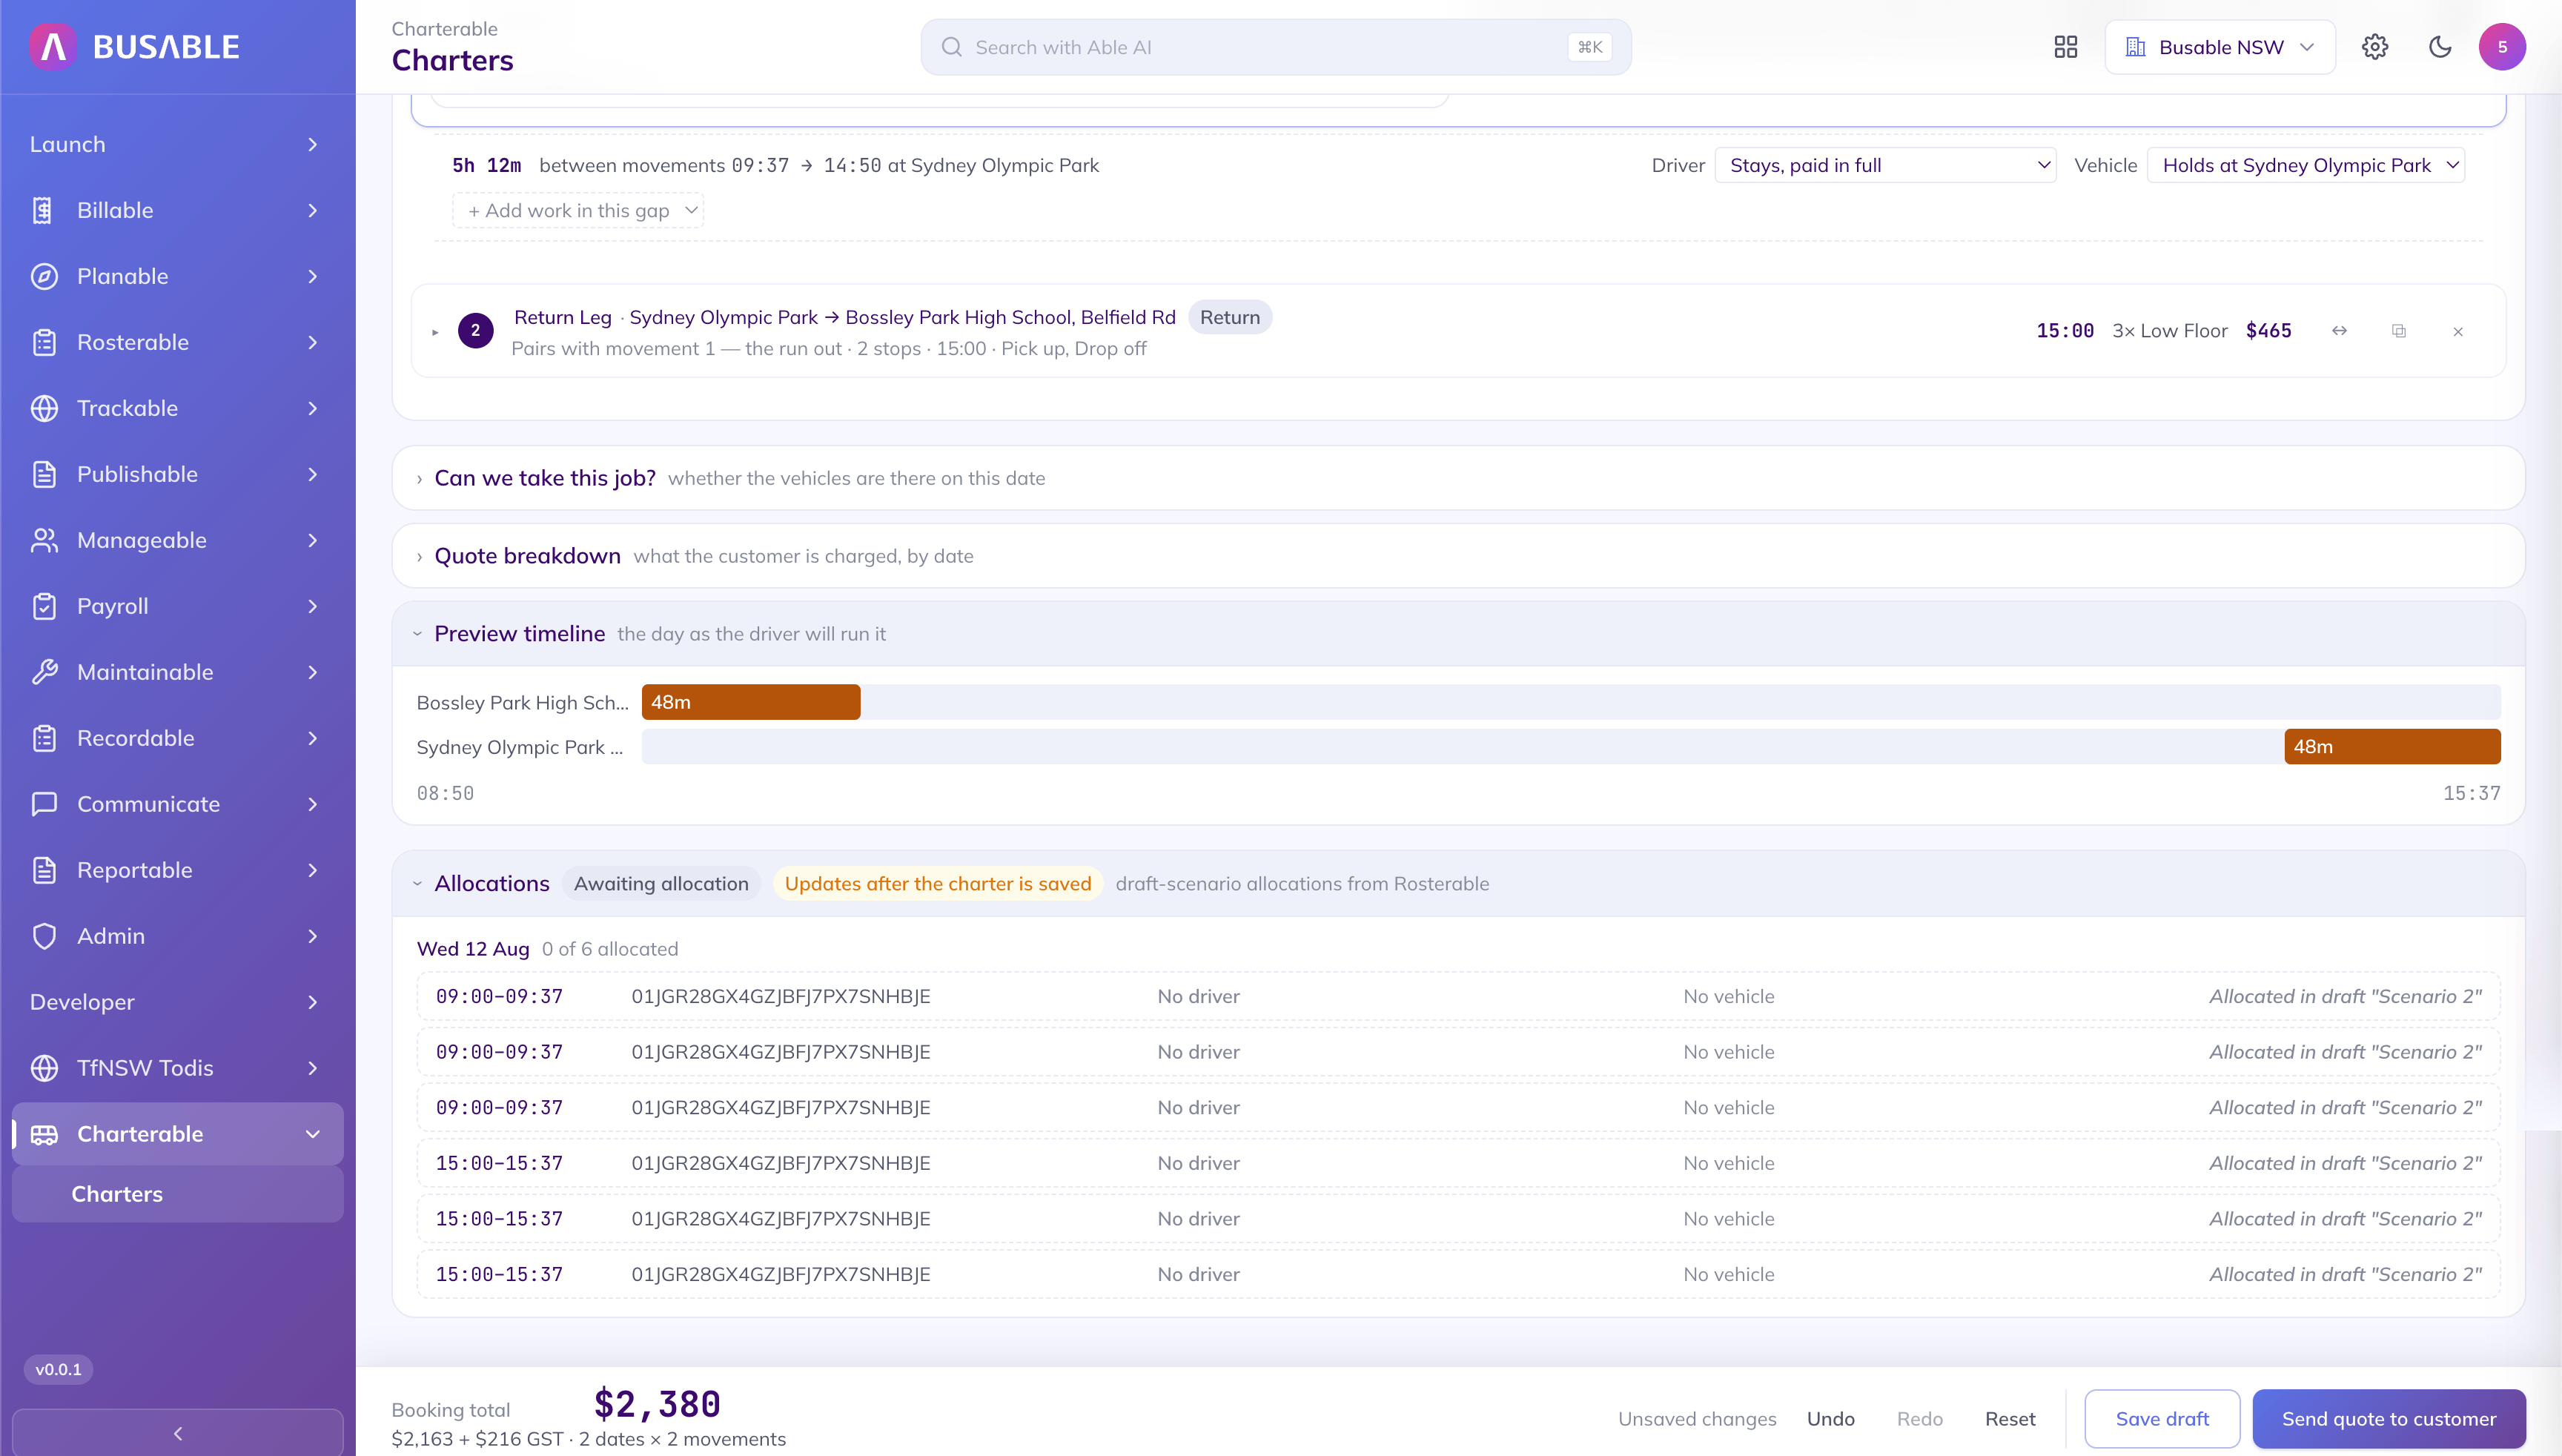Remove the Return Leg movement
This screenshot has height=1456, width=2562.
[x=2458, y=331]
